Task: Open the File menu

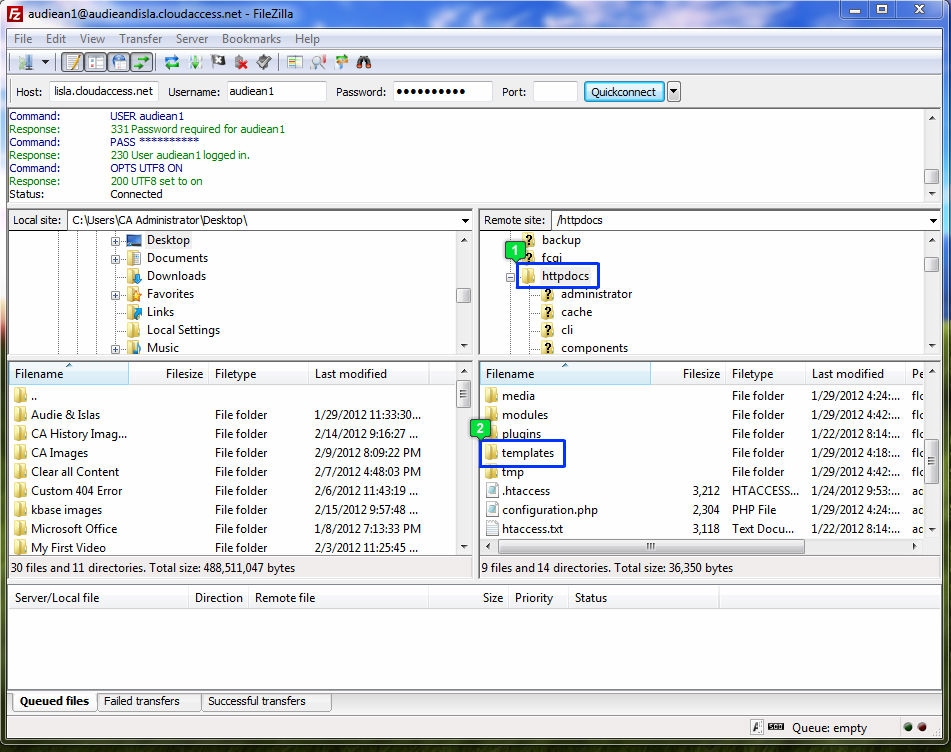Action: (x=23, y=39)
